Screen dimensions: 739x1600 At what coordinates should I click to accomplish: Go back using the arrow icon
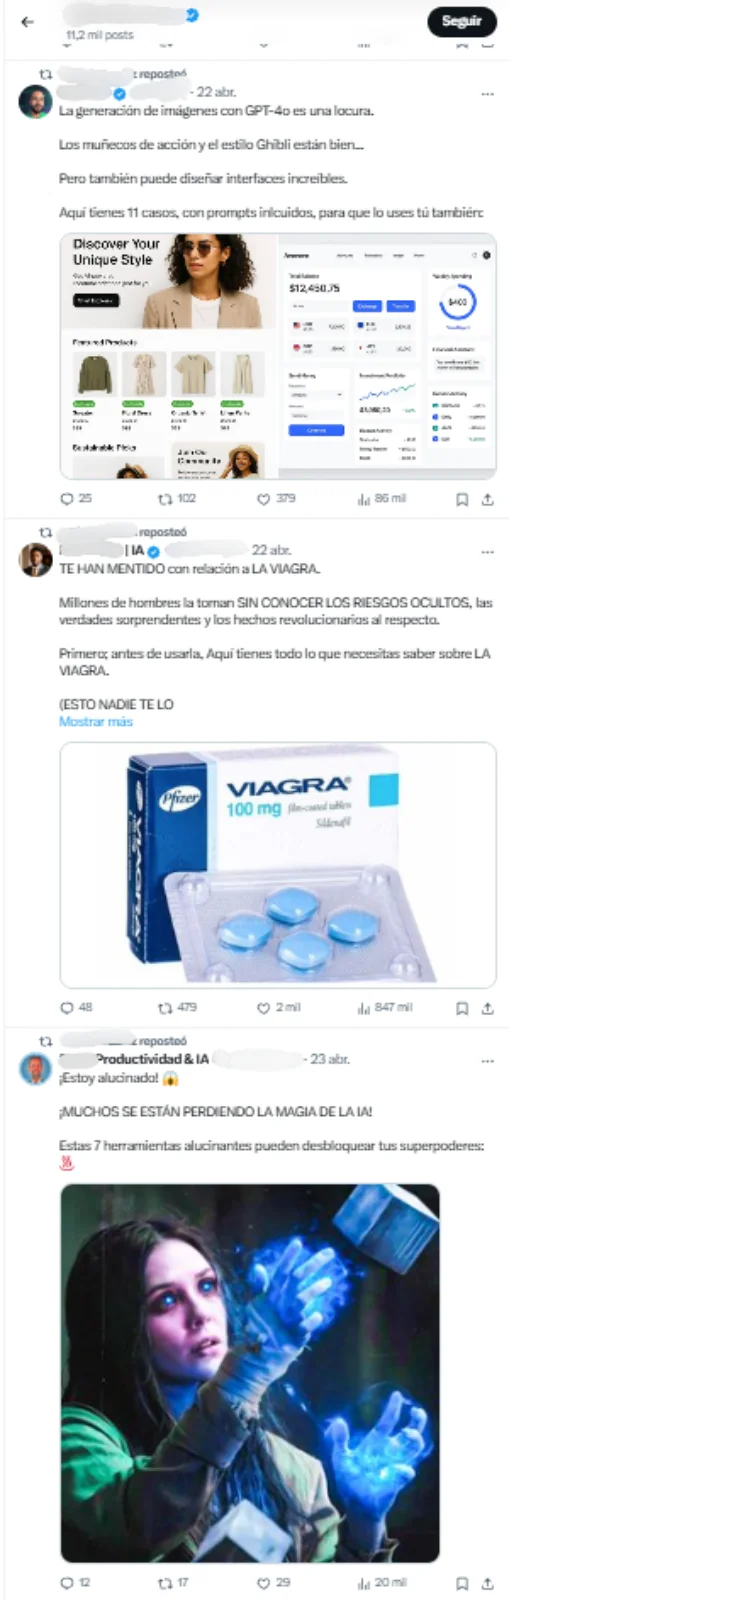[x=28, y=21]
